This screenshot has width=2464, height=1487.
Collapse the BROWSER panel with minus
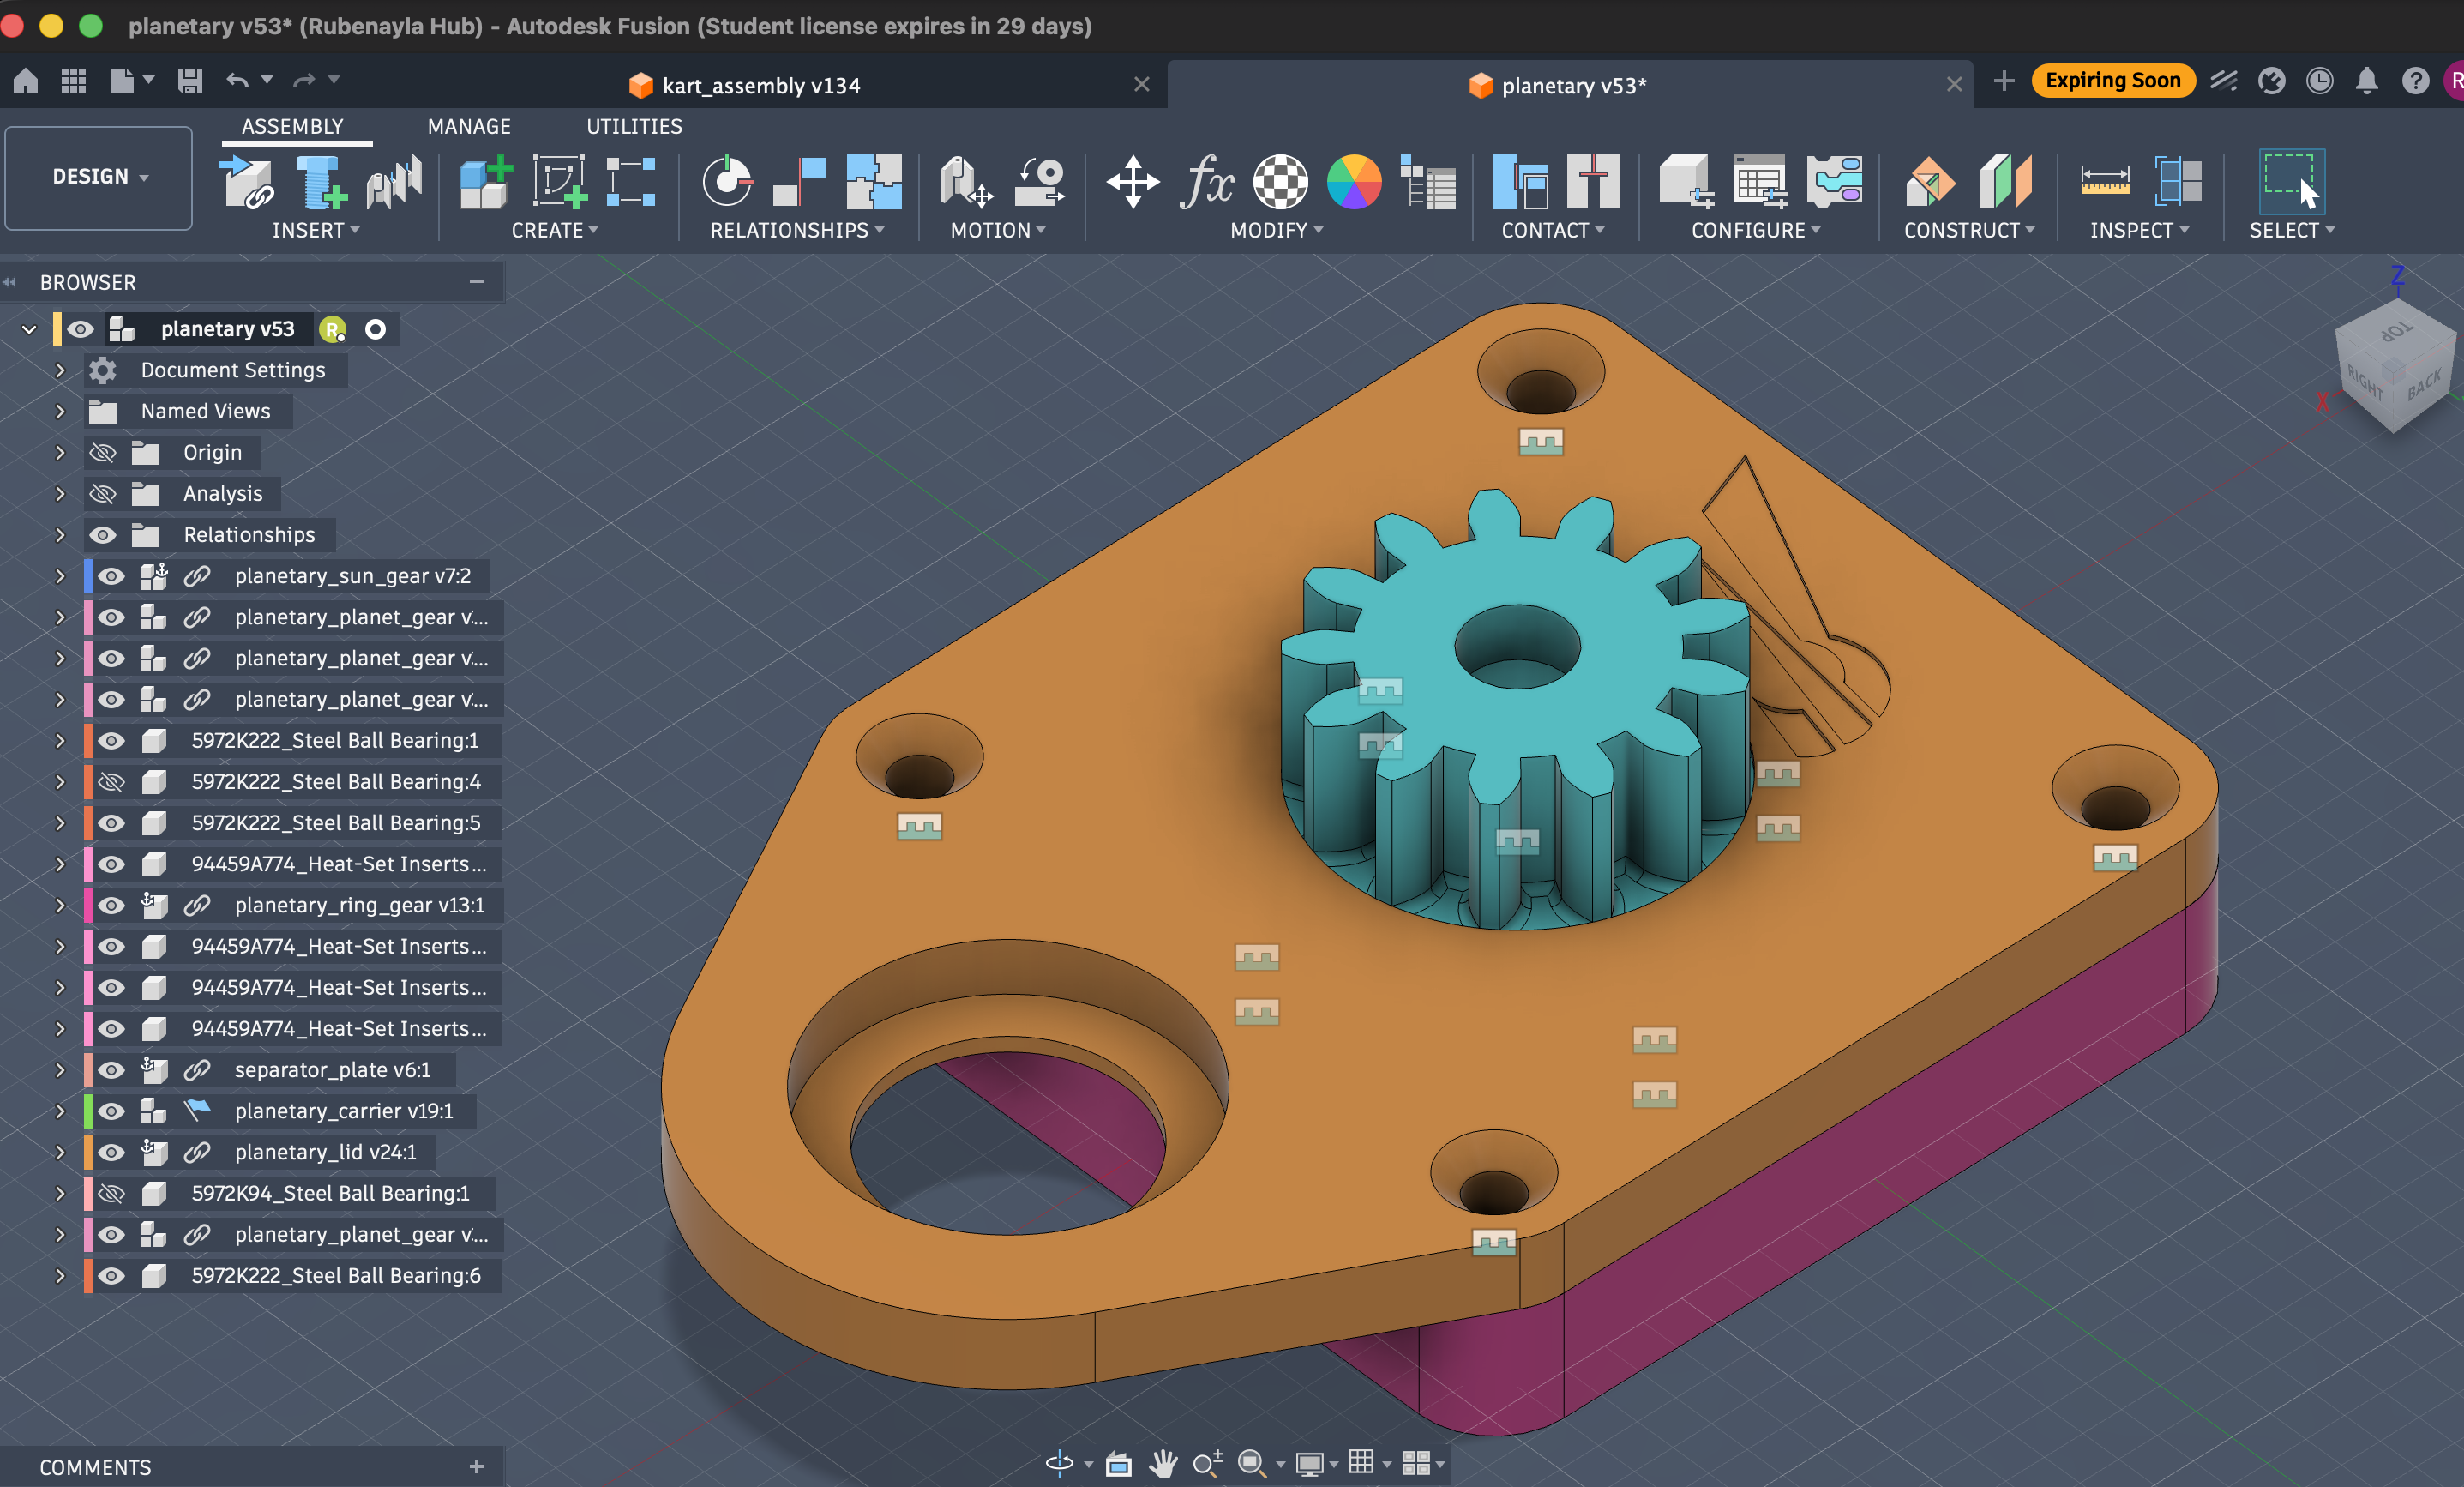476,282
